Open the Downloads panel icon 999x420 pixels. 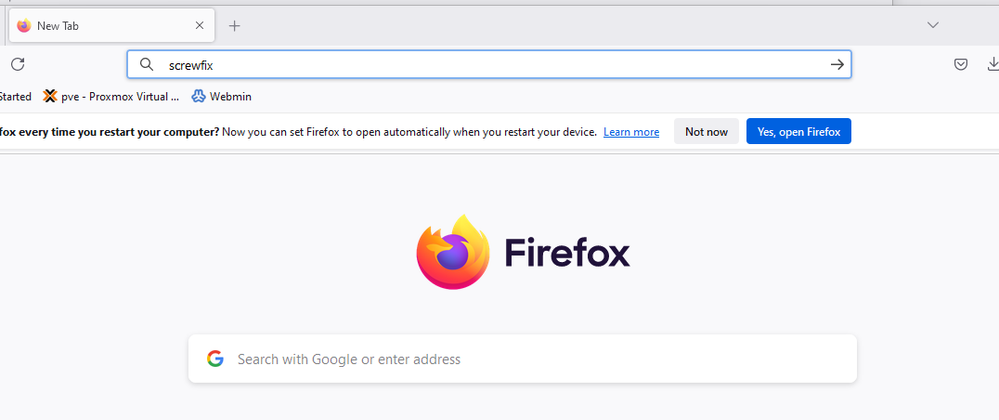click(x=992, y=65)
